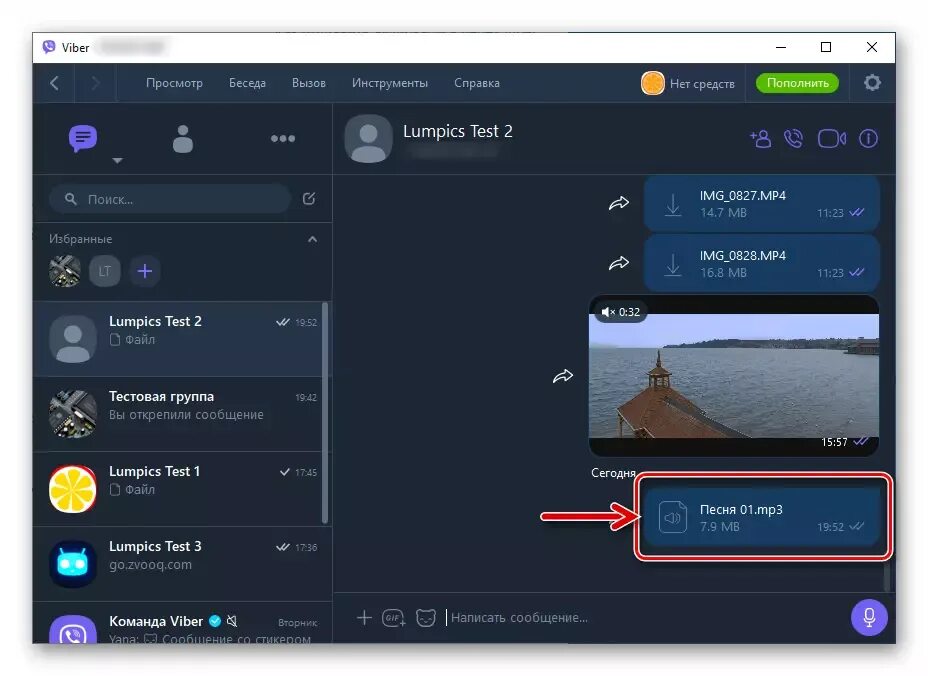Open the Chats tab speech bubble icon
928x676 pixels.
click(x=83, y=139)
